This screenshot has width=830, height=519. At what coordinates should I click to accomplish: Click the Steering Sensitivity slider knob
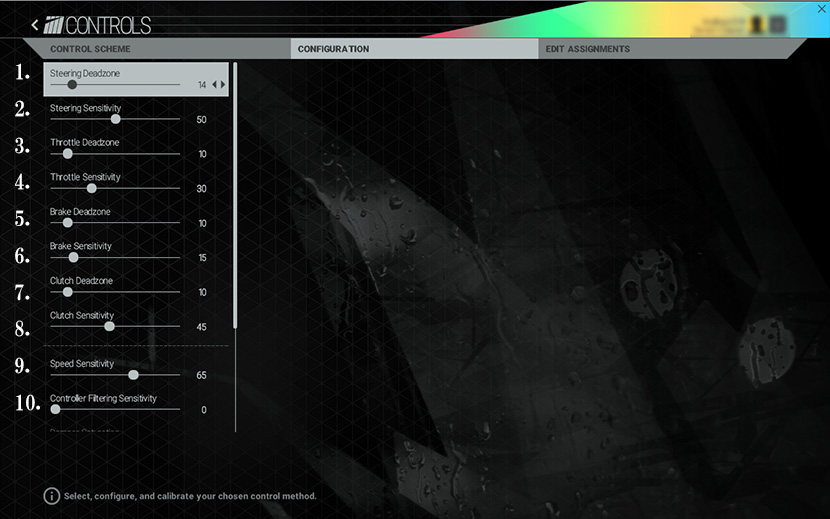tap(116, 119)
